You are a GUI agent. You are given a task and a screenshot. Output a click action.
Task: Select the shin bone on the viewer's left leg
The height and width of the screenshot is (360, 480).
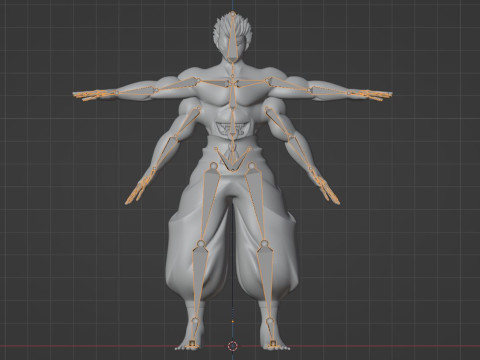click(x=199, y=282)
